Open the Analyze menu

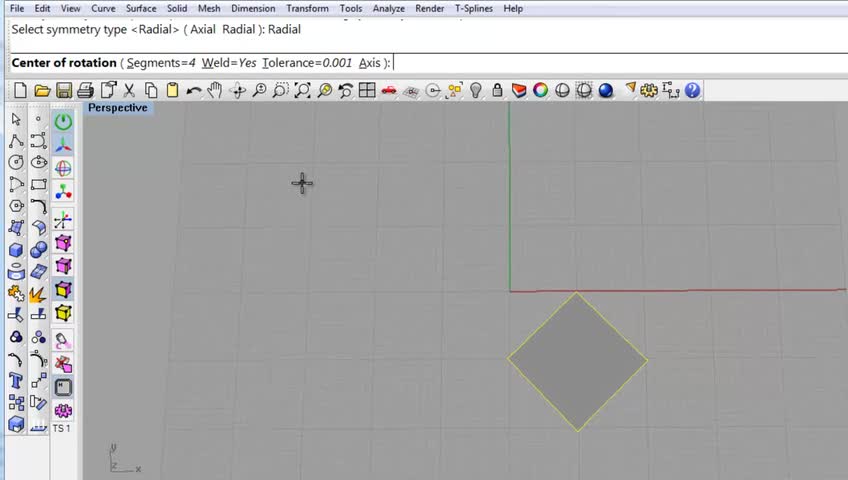(x=388, y=8)
